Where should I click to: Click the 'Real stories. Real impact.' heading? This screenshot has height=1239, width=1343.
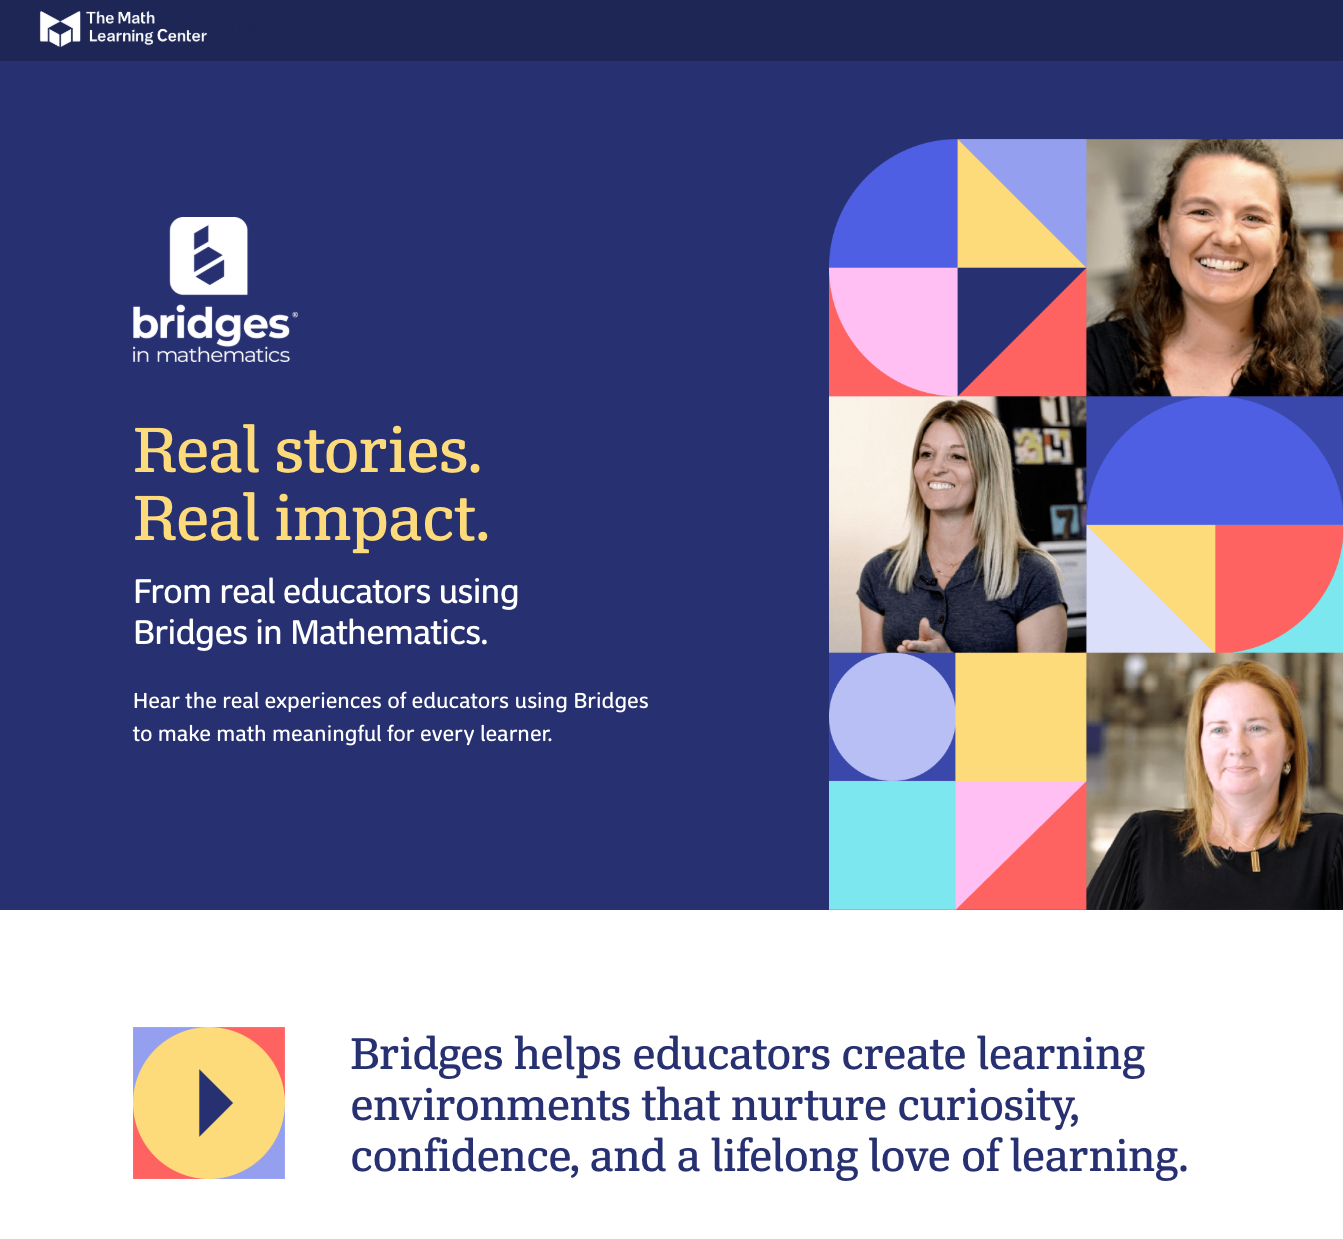tap(312, 484)
